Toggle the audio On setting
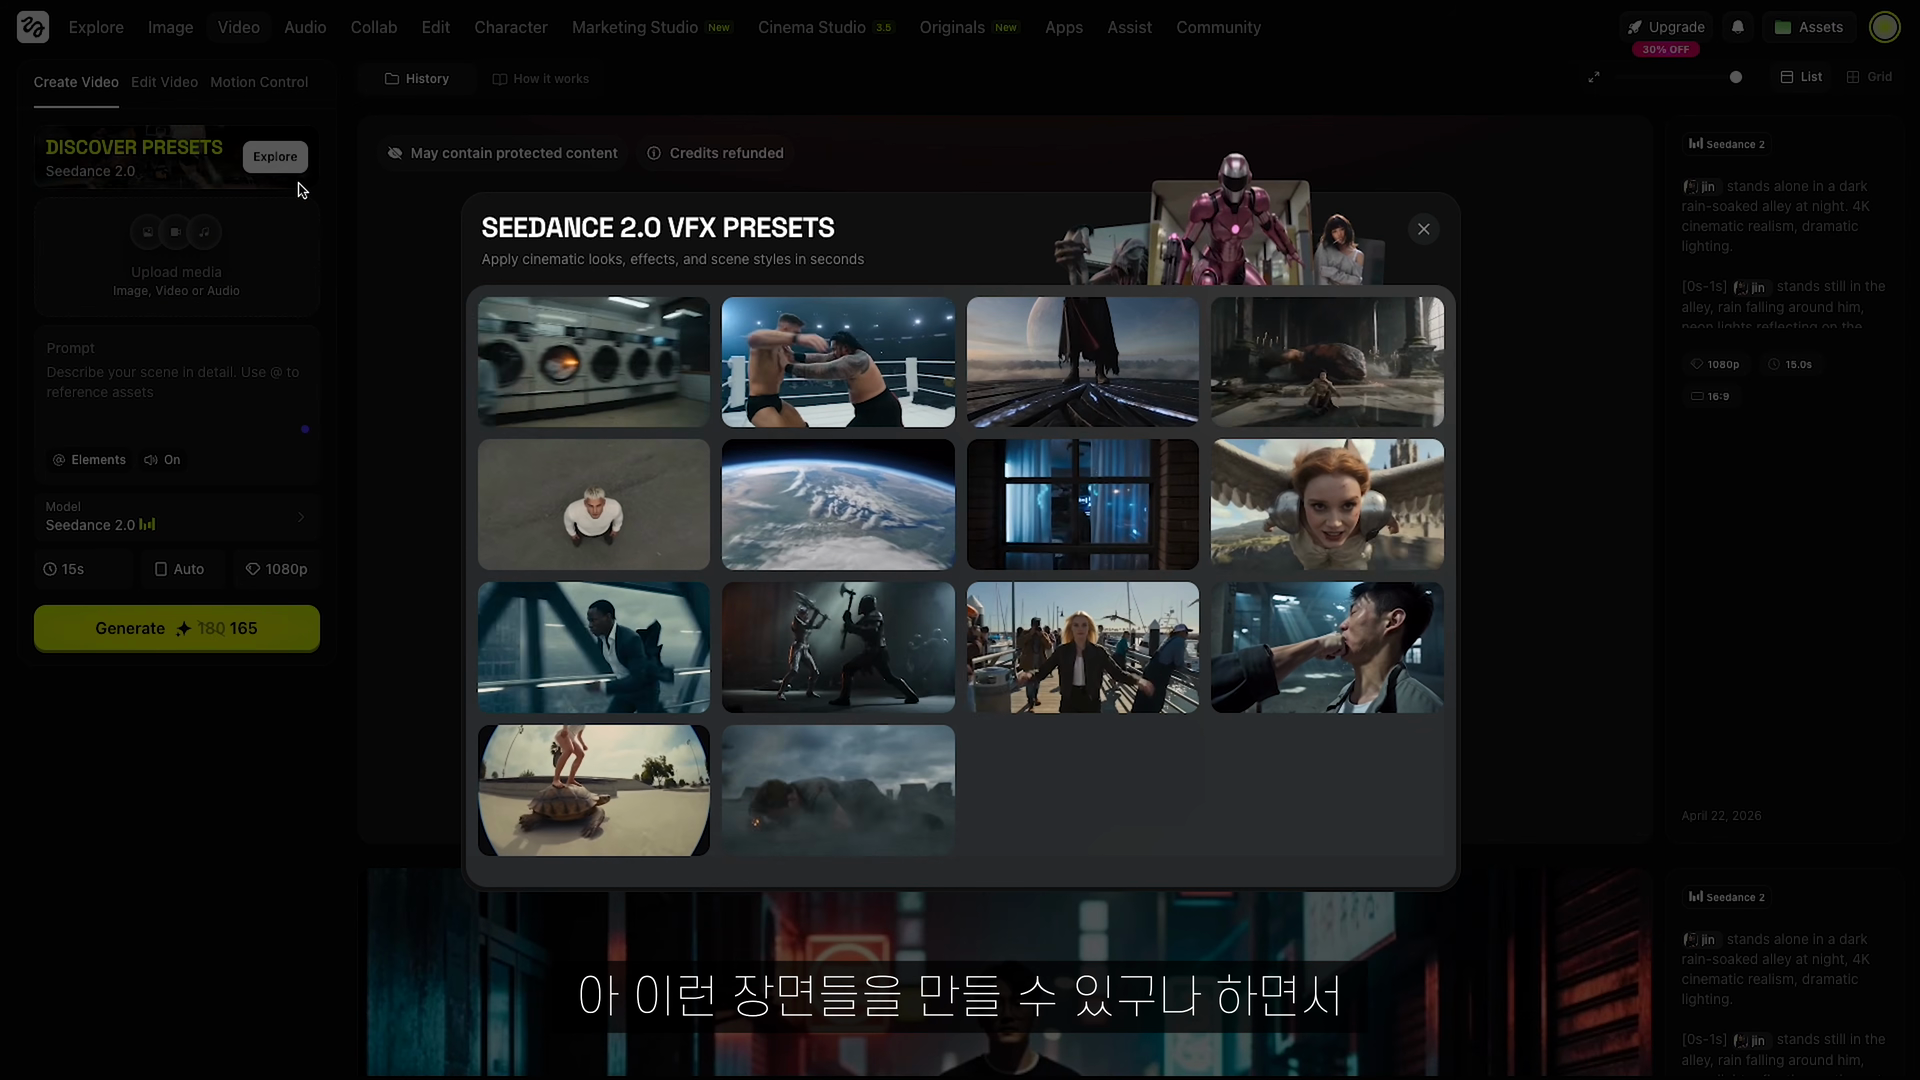Image resolution: width=1920 pixels, height=1080 pixels. pyautogui.click(x=162, y=460)
